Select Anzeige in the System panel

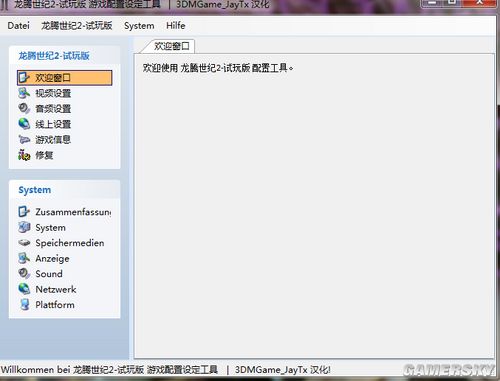(52, 258)
